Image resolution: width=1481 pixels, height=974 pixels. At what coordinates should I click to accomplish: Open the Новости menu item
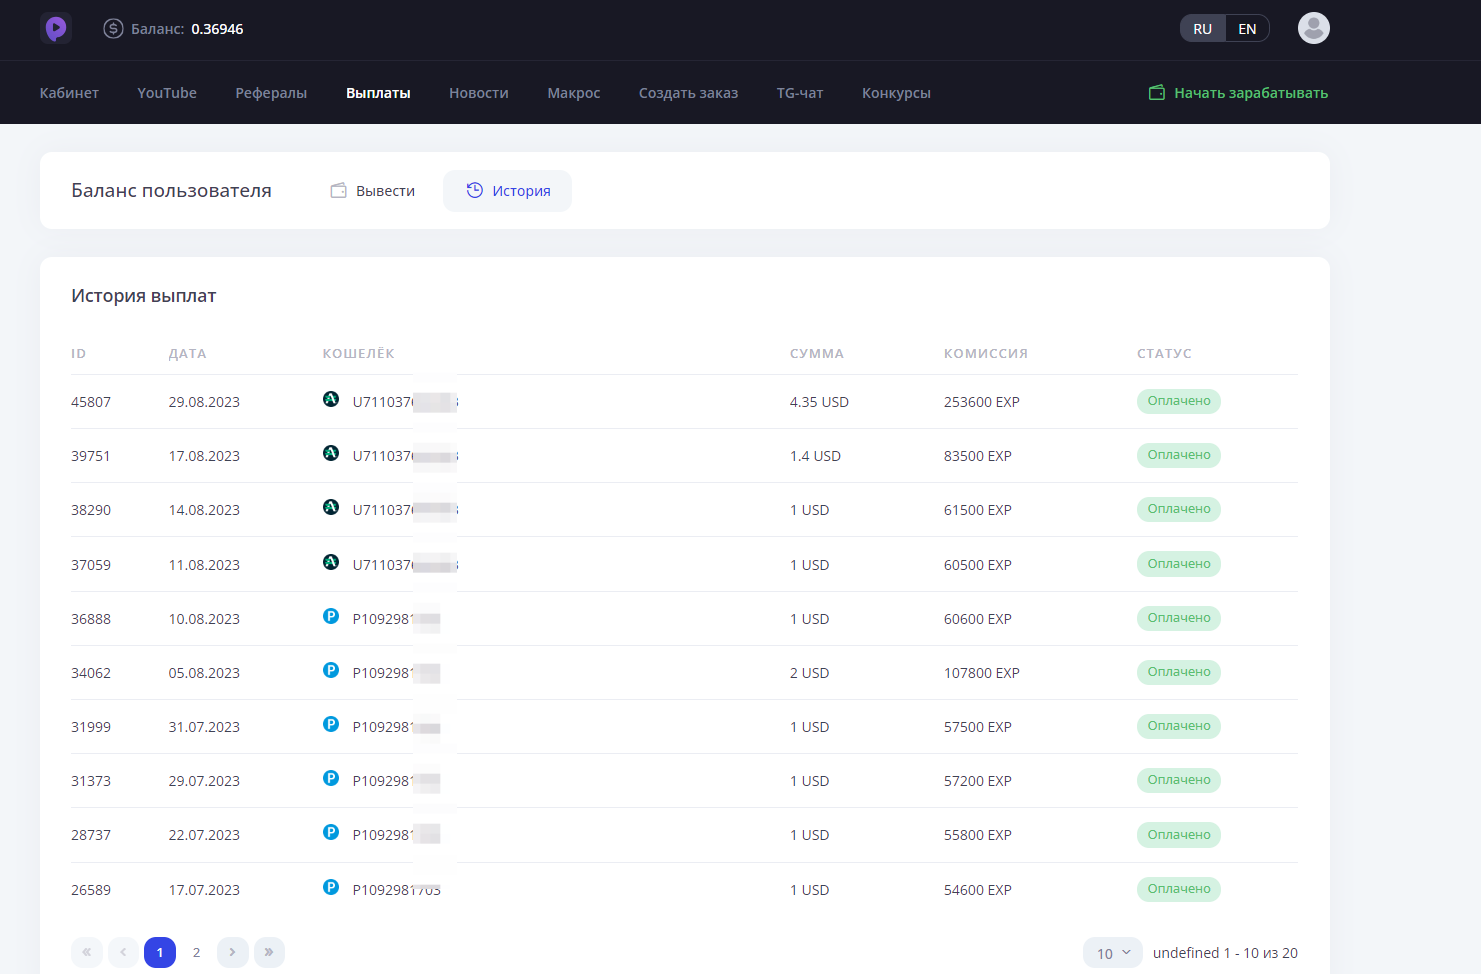[479, 93]
